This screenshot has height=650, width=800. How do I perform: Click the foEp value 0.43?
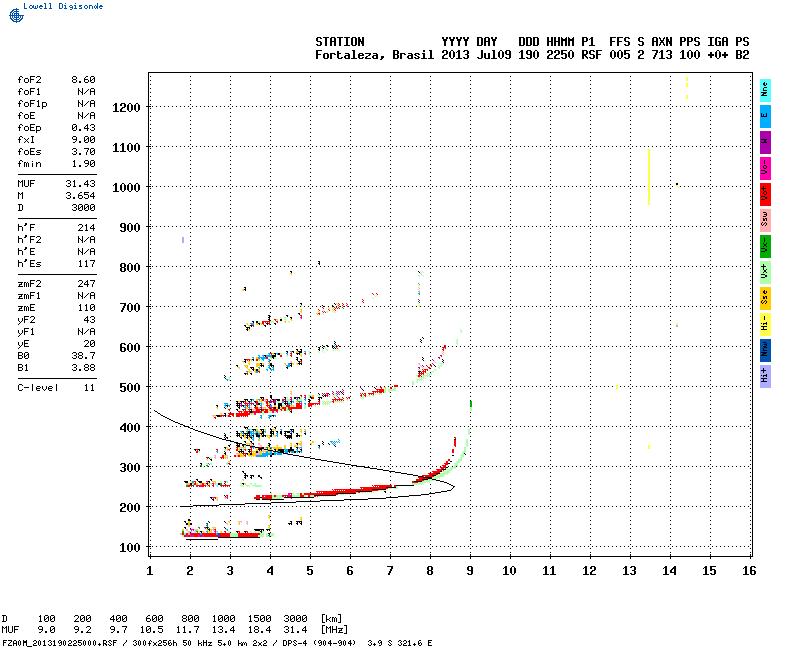pyautogui.click(x=83, y=128)
